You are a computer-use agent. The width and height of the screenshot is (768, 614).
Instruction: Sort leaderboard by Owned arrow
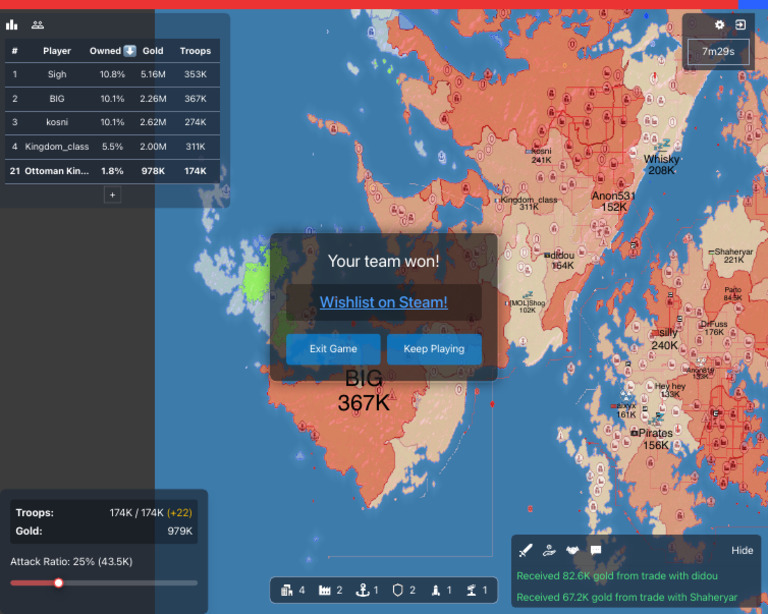pos(130,51)
